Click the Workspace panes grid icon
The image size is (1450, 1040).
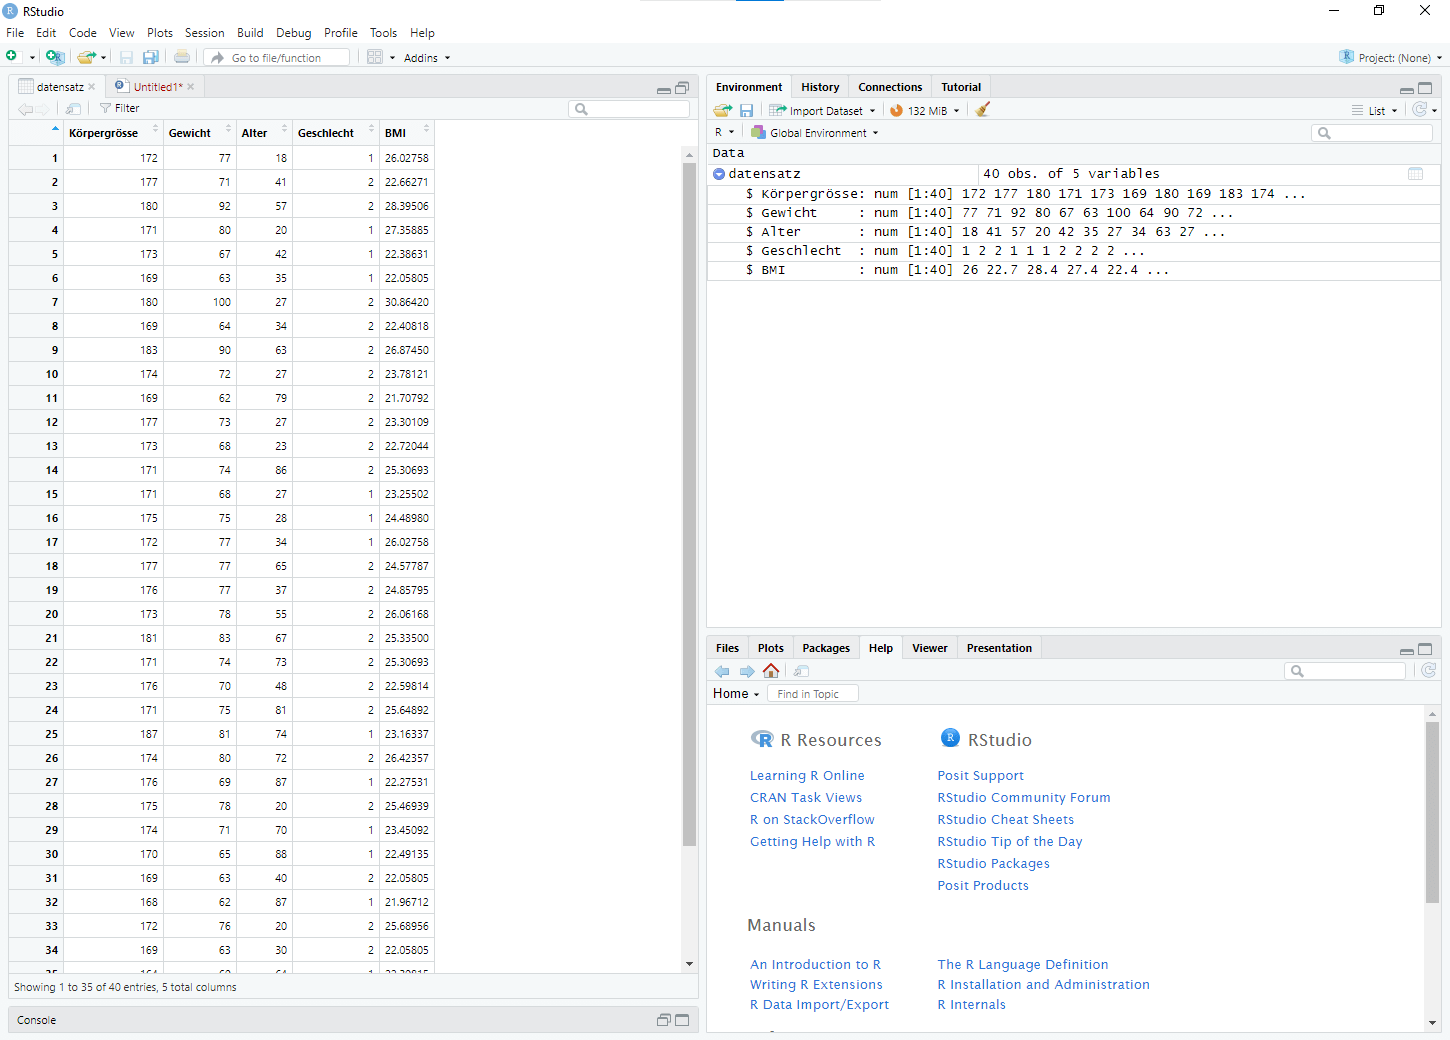375,57
